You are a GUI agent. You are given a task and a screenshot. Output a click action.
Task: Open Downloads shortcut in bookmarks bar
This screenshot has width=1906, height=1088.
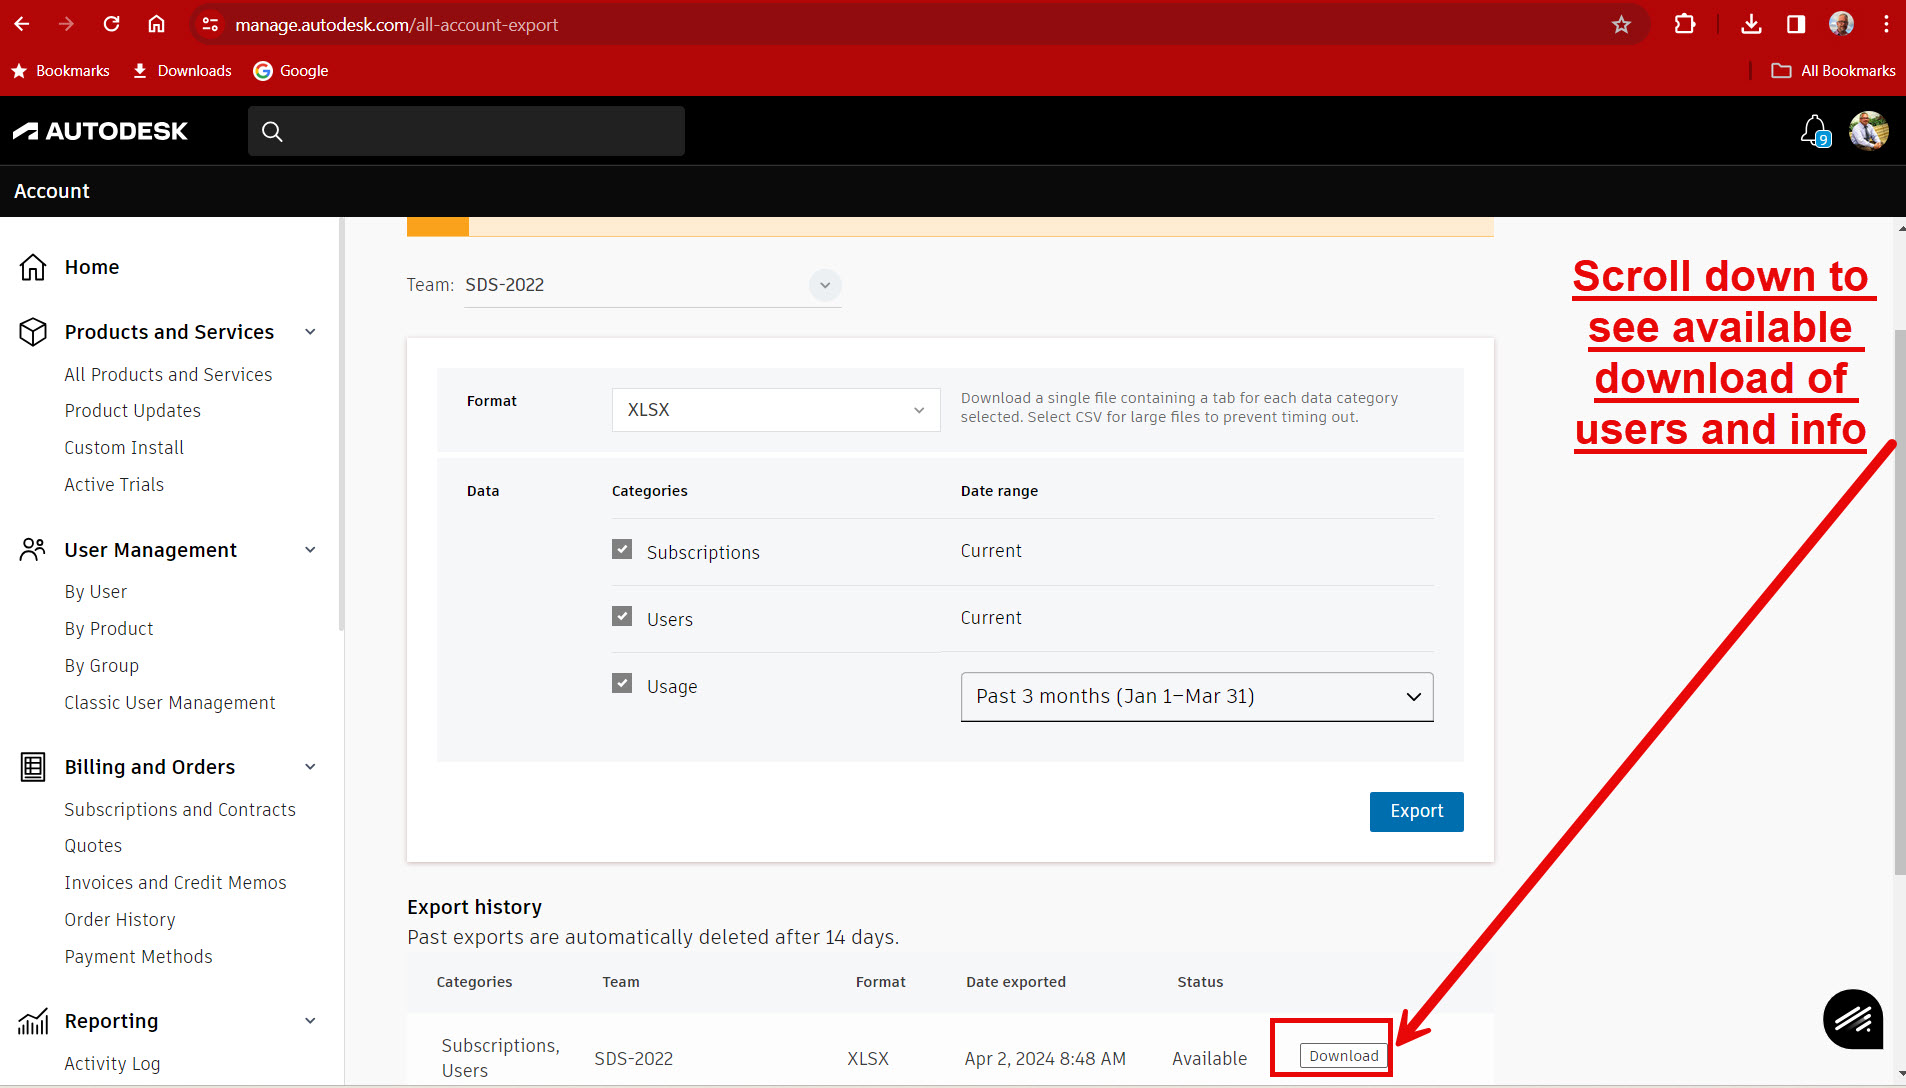(182, 71)
